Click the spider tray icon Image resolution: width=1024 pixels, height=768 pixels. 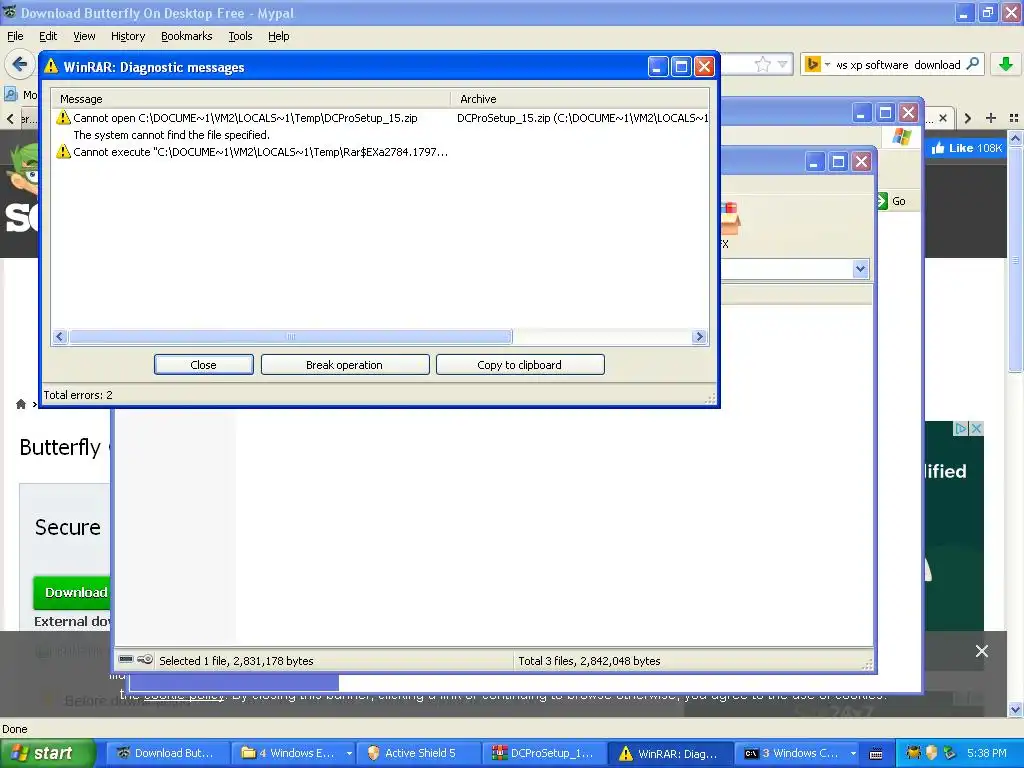(x=914, y=753)
